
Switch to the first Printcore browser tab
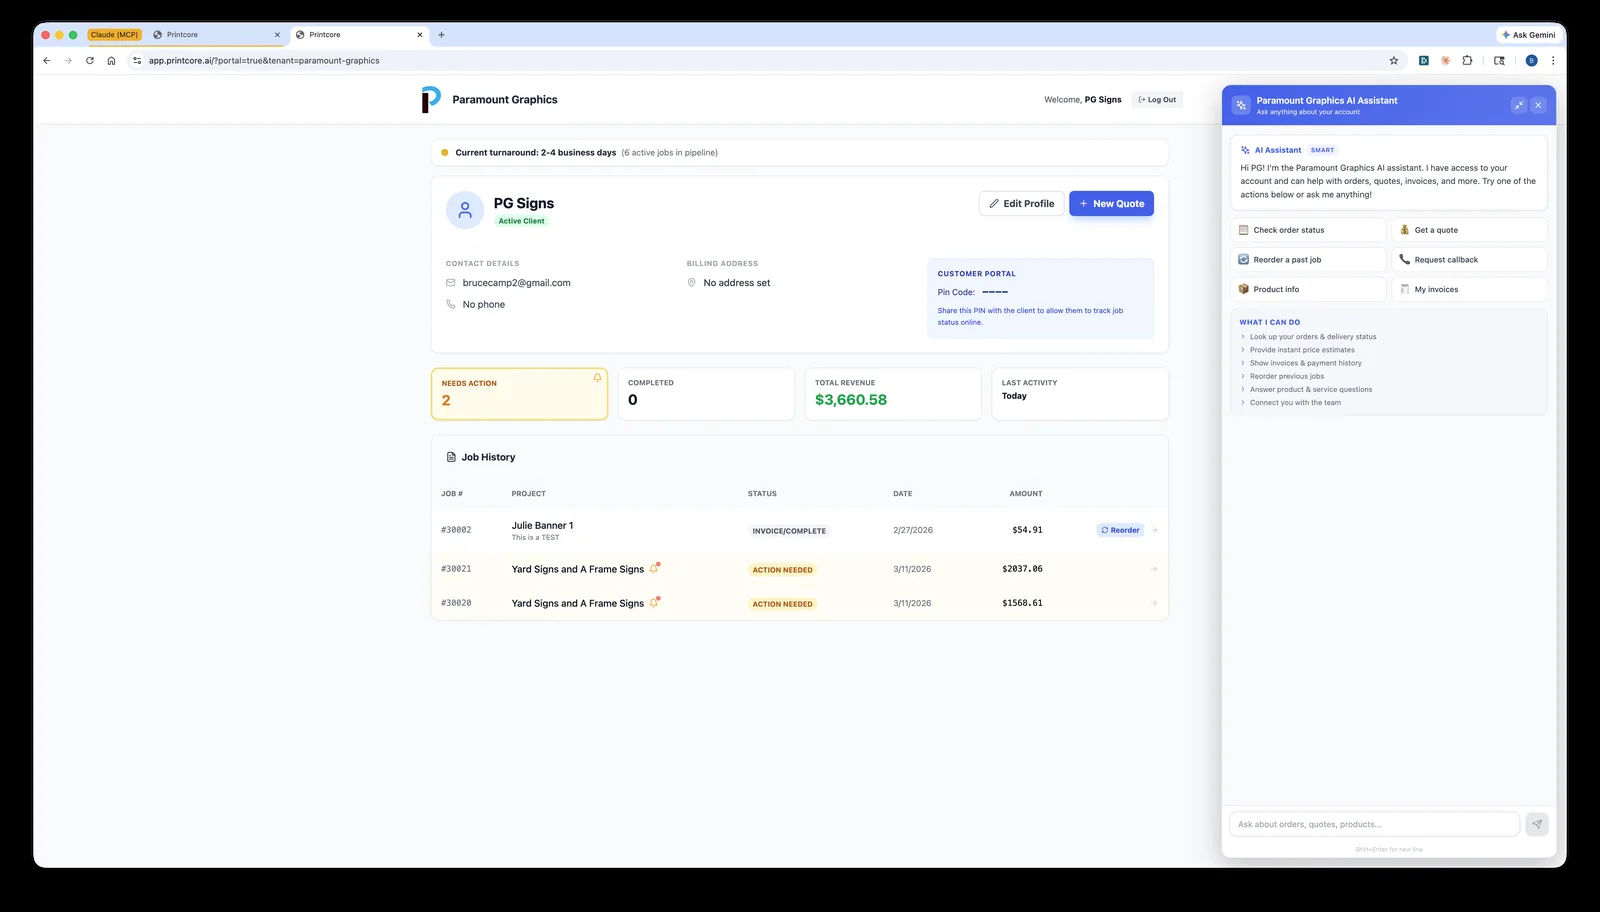(x=215, y=35)
